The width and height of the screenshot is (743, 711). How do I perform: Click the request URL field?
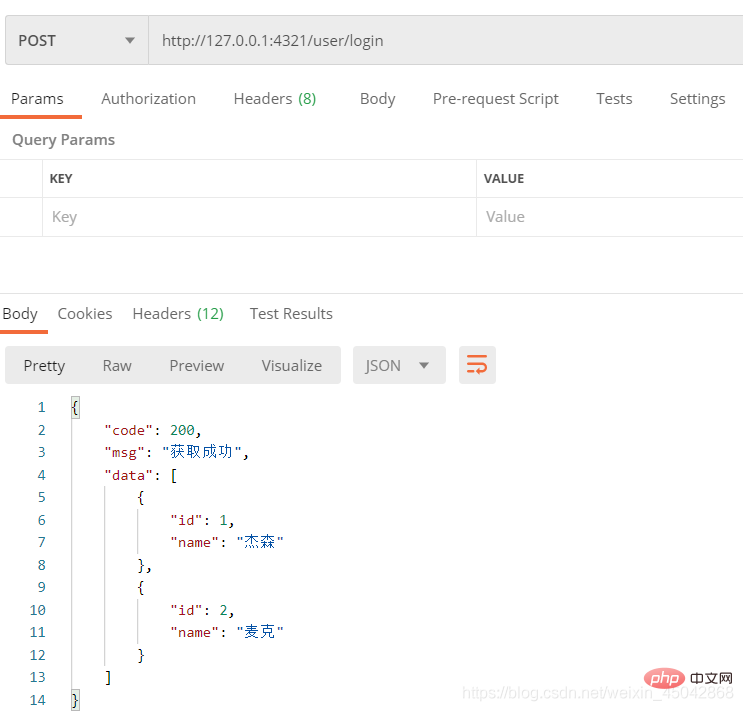click(445, 40)
